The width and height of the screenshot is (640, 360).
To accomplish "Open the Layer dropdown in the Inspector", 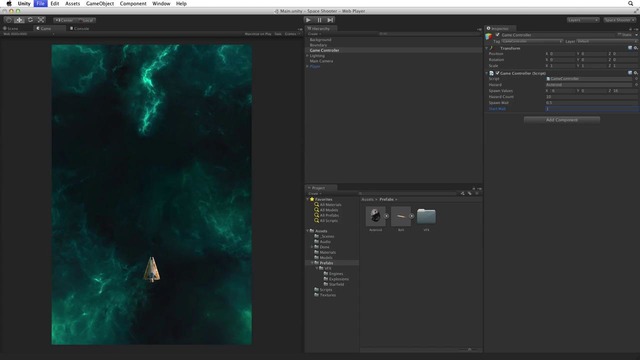I will point(607,41).
